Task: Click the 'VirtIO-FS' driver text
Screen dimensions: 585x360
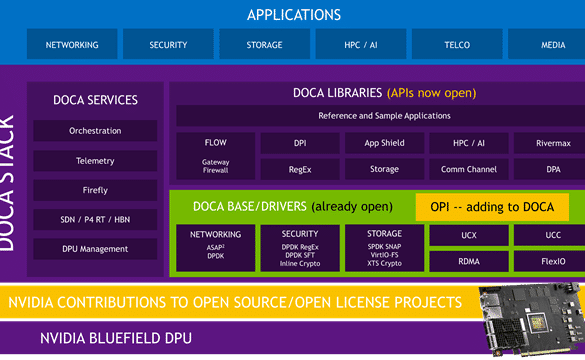Action: (x=384, y=255)
